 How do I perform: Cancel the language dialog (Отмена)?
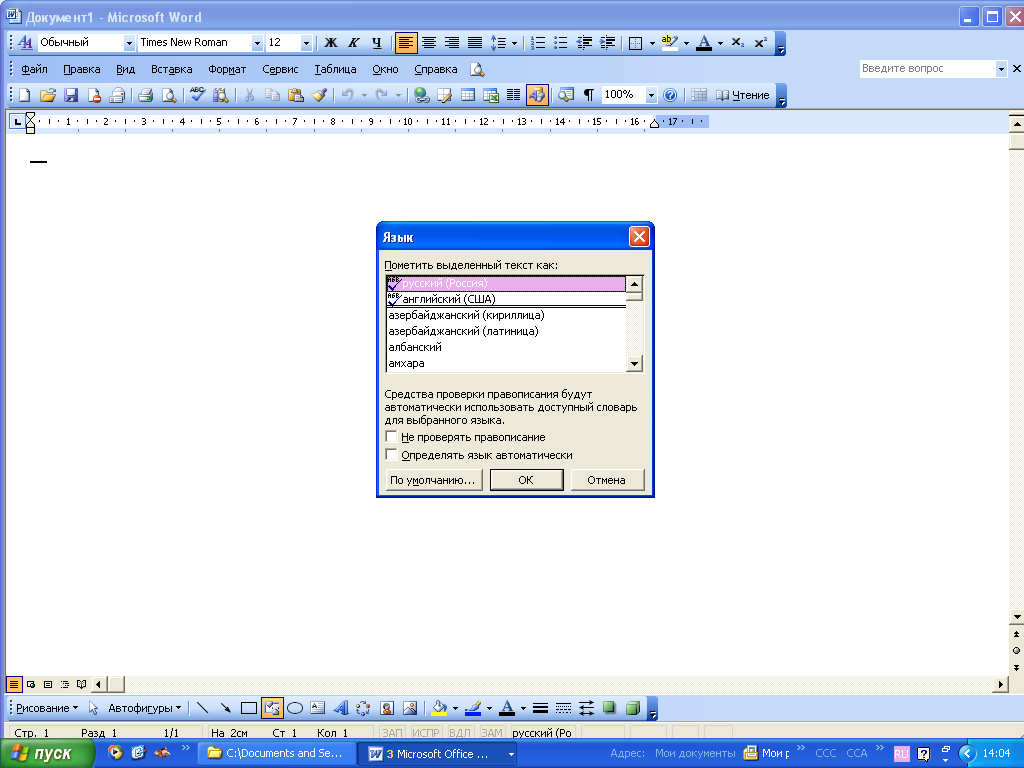607,480
